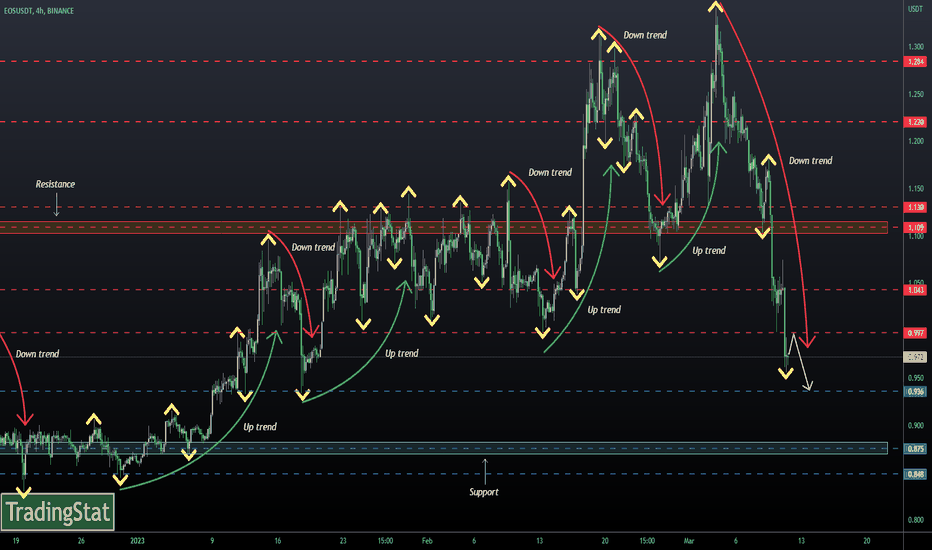Select the blue support zone rectangle

pos(443,448)
